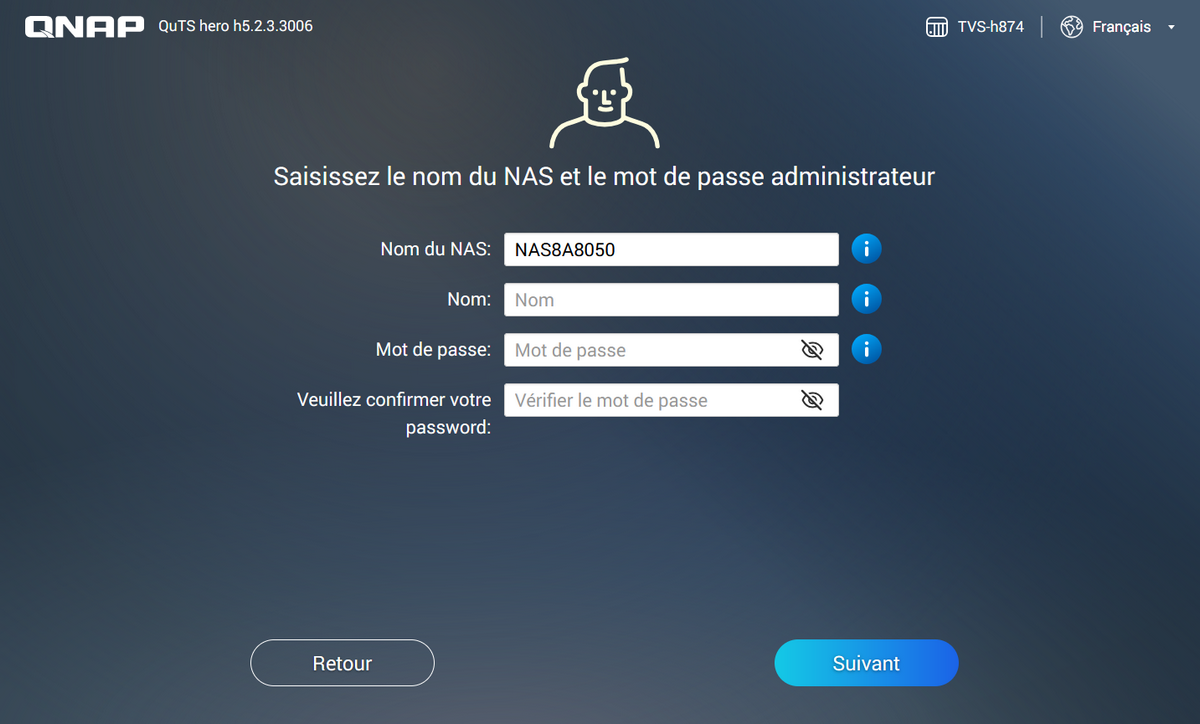Open the Français language dropdown
The height and width of the screenshot is (724, 1200).
1121,27
